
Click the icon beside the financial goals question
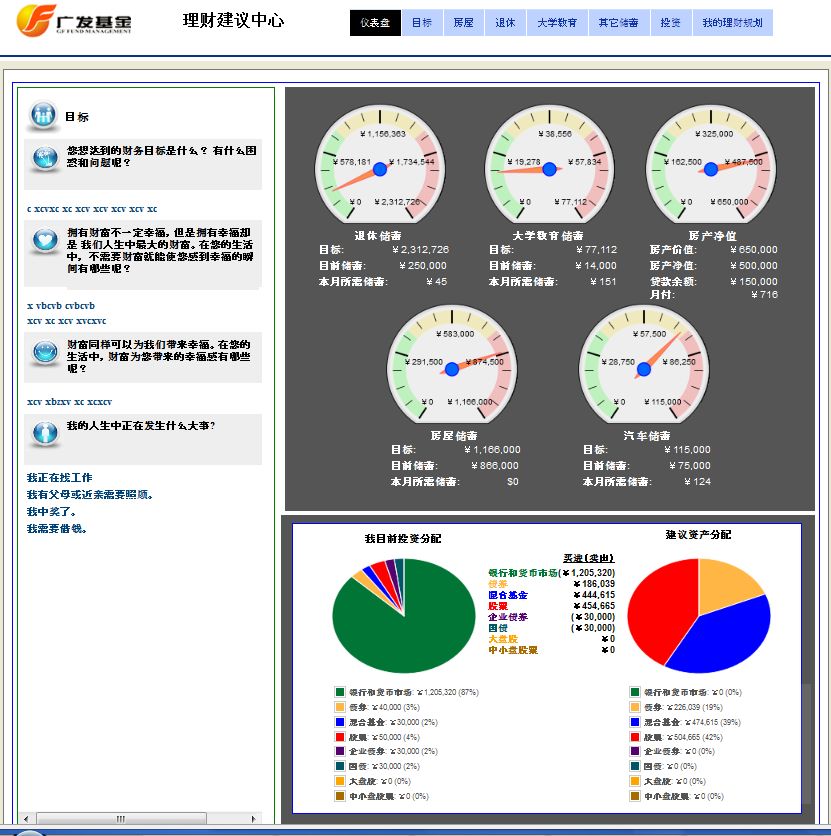click(x=45, y=157)
